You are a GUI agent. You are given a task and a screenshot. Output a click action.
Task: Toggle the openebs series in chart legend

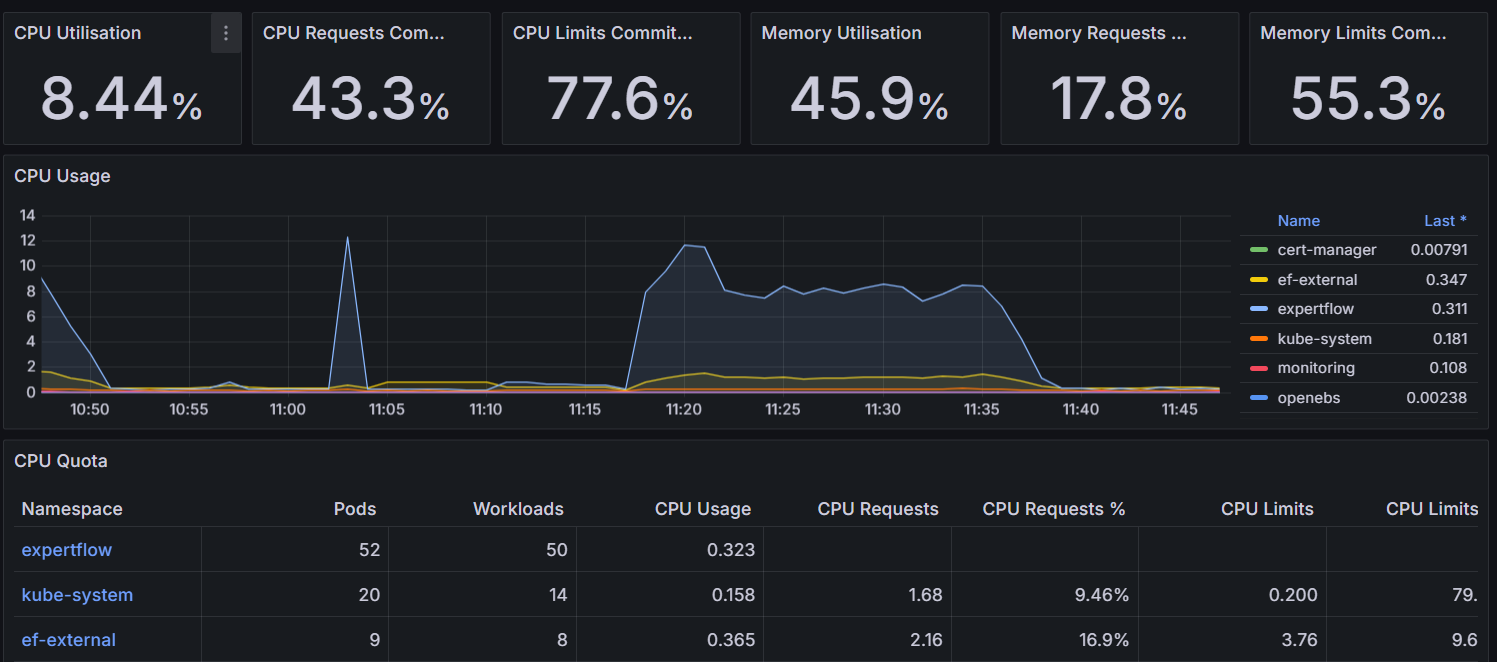tap(1302, 398)
